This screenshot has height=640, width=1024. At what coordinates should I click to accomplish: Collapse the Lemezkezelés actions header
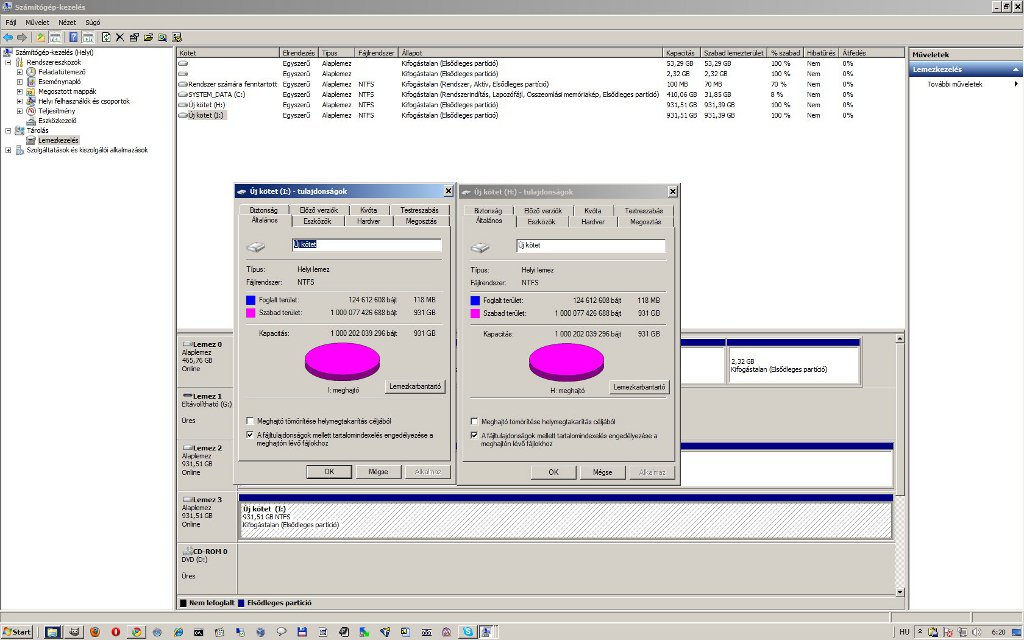click(1015, 69)
